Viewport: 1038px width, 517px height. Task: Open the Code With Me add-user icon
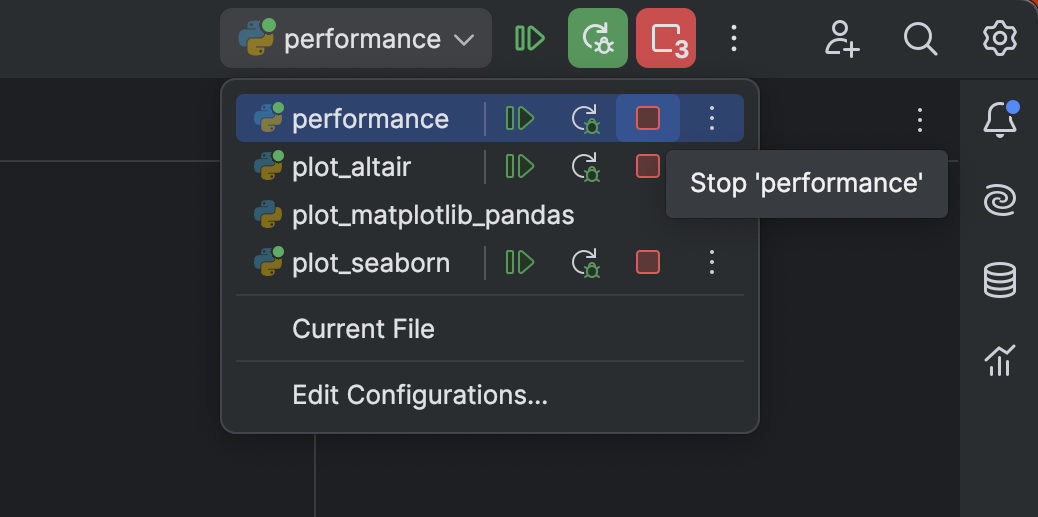click(842, 39)
